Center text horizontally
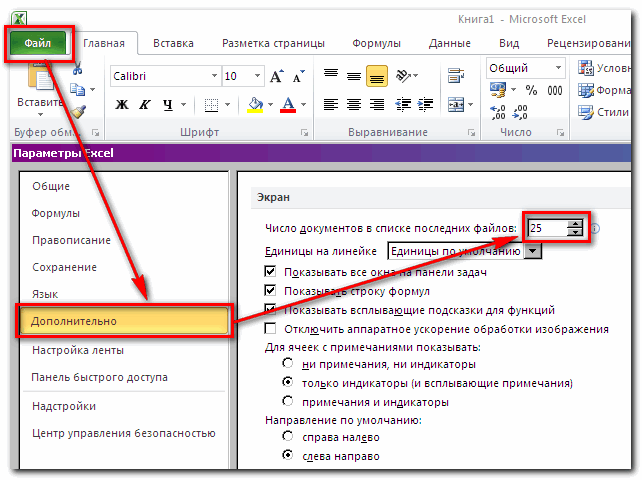642x480 pixels. click(x=354, y=105)
